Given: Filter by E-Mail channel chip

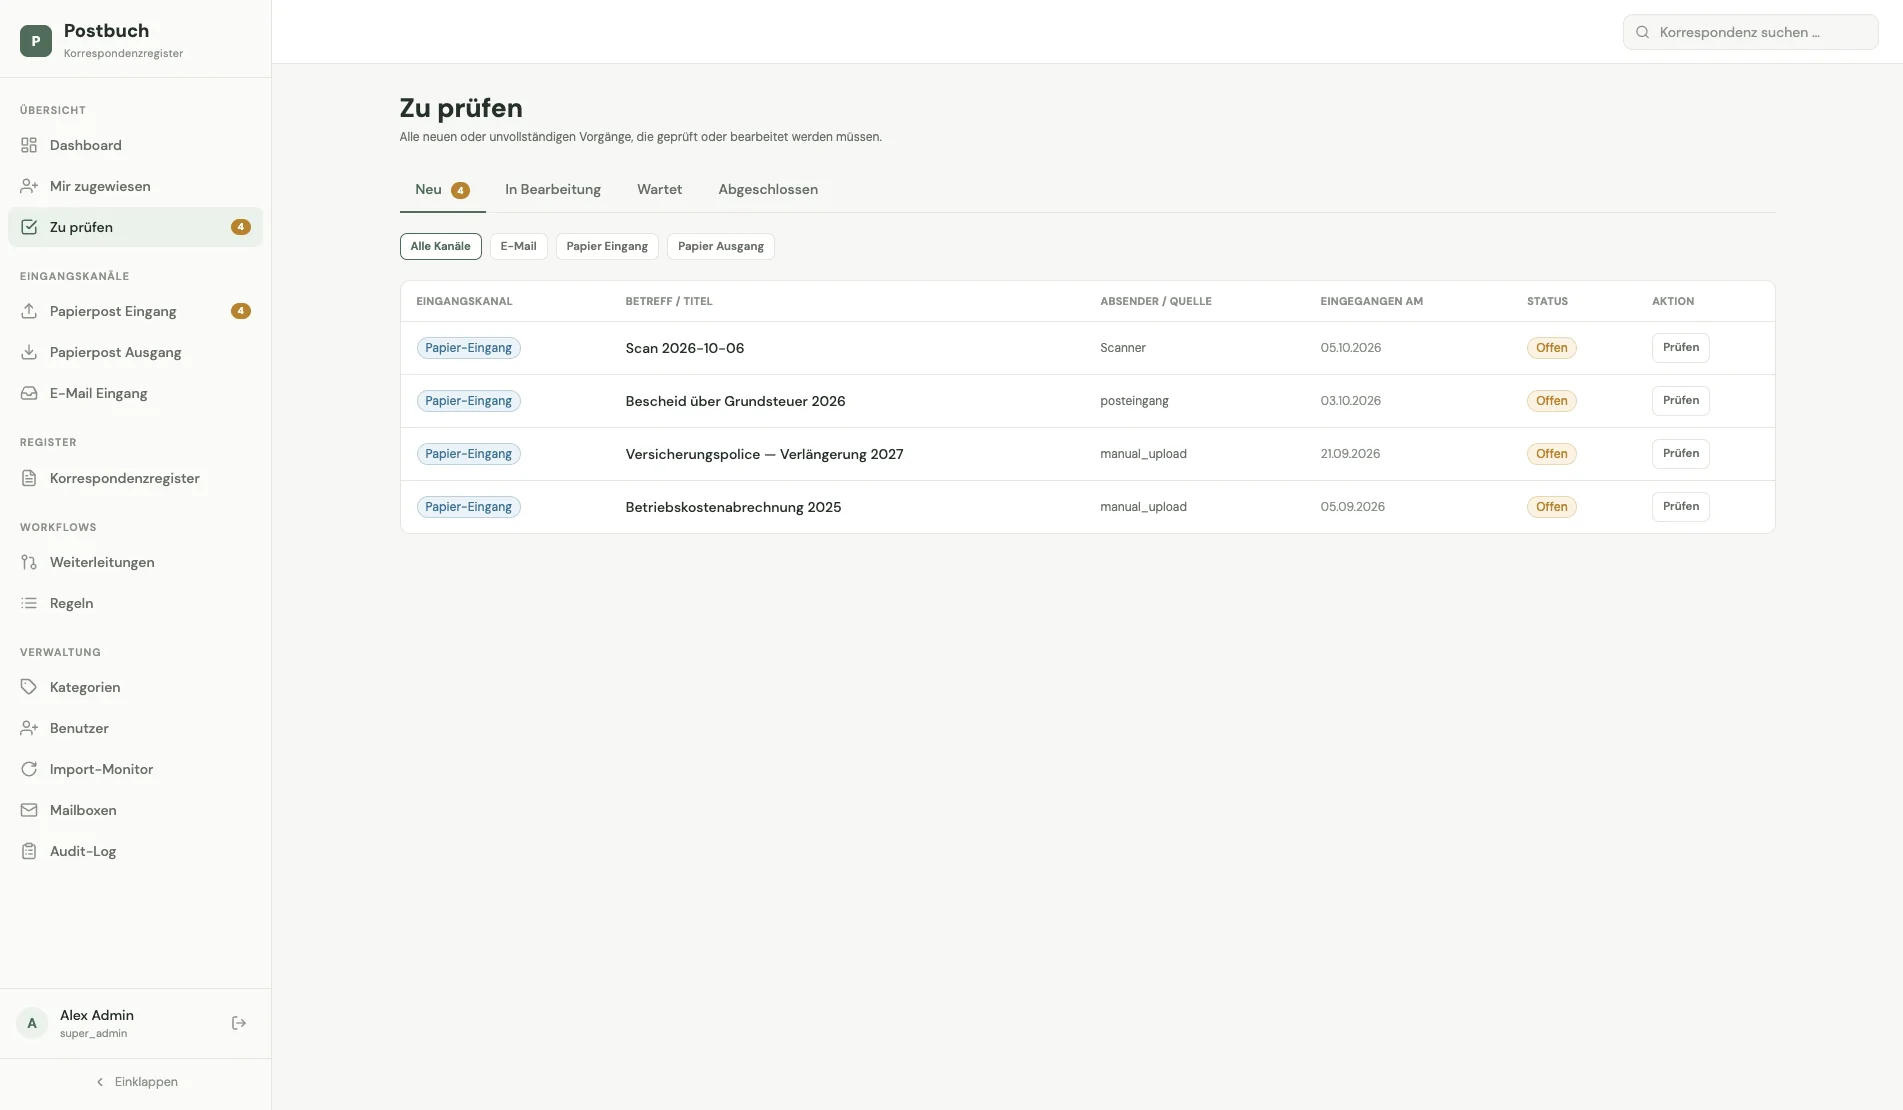Looking at the screenshot, I should pyautogui.click(x=518, y=246).
